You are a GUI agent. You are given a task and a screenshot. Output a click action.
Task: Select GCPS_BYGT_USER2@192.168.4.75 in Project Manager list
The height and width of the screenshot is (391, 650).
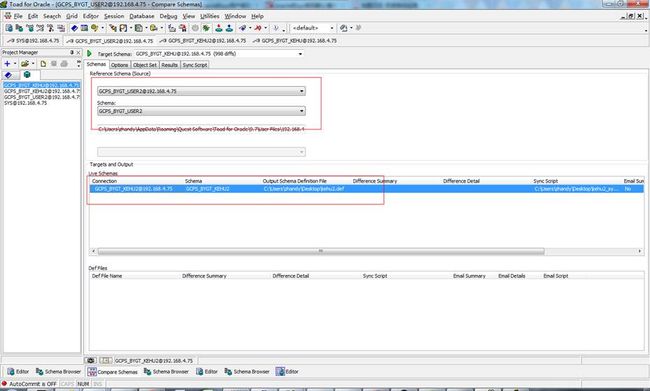41,97
